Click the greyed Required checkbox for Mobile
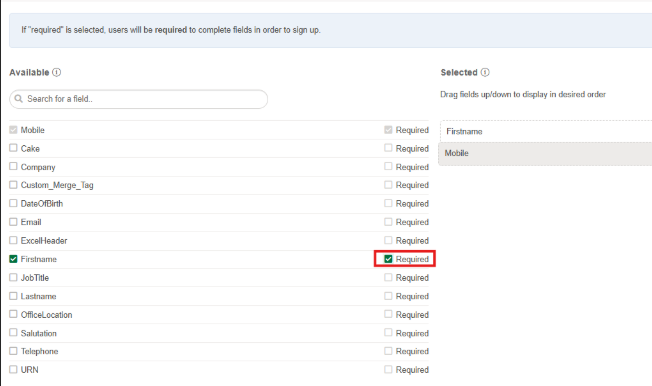The width and height of the screenshot is (652, 386). coord(388,130)
